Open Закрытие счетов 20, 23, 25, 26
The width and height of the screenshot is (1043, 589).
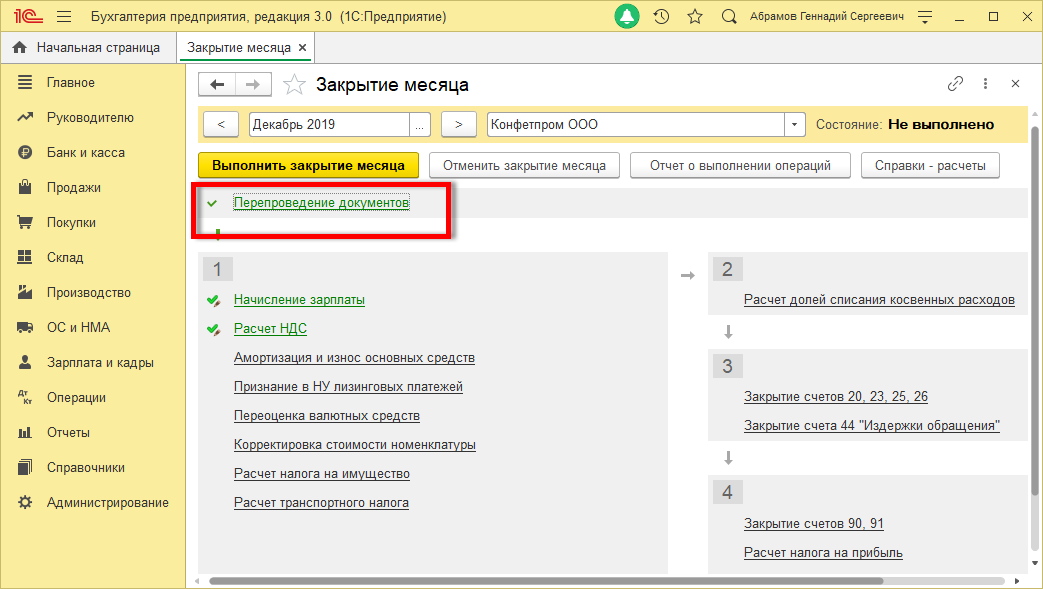pos(835,397)
